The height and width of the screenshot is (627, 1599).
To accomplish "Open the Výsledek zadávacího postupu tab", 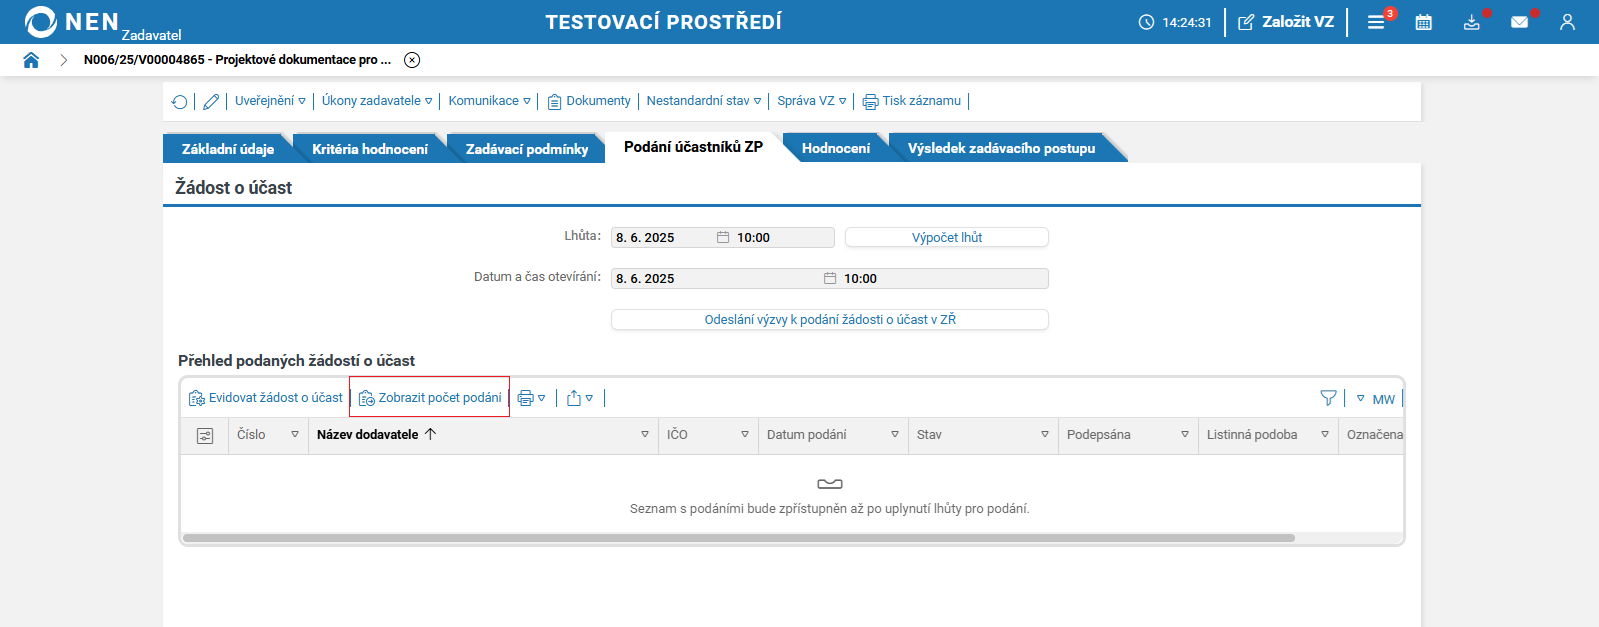I will point(1001,148).
